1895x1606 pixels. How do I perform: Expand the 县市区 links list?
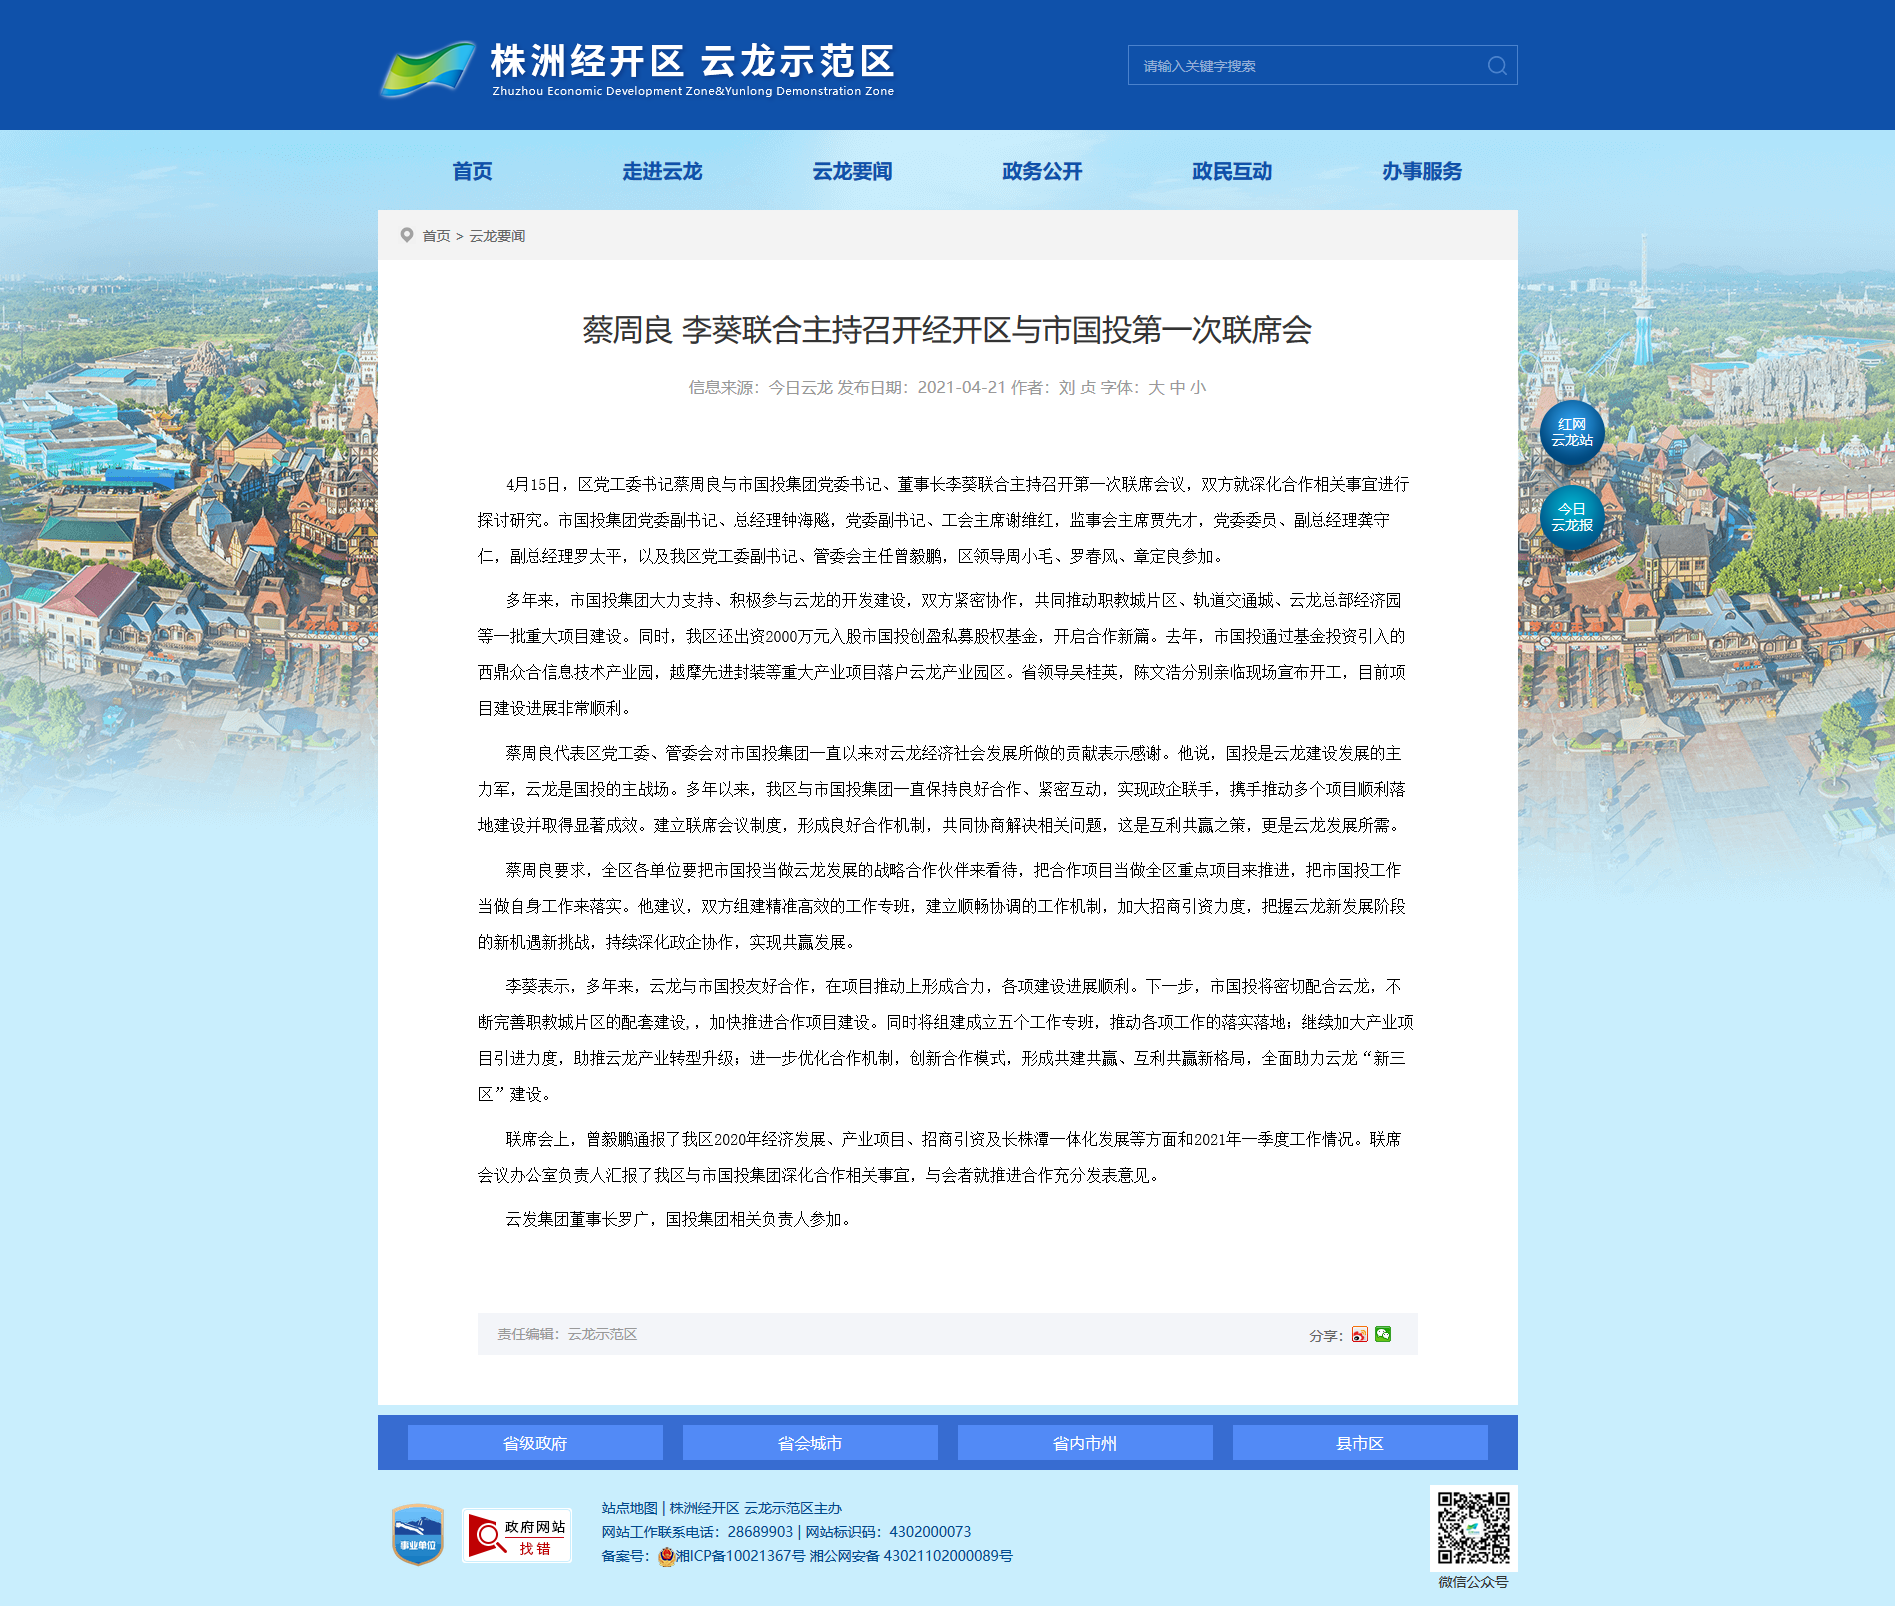pyautogui.click(x=1359, y=1443)
